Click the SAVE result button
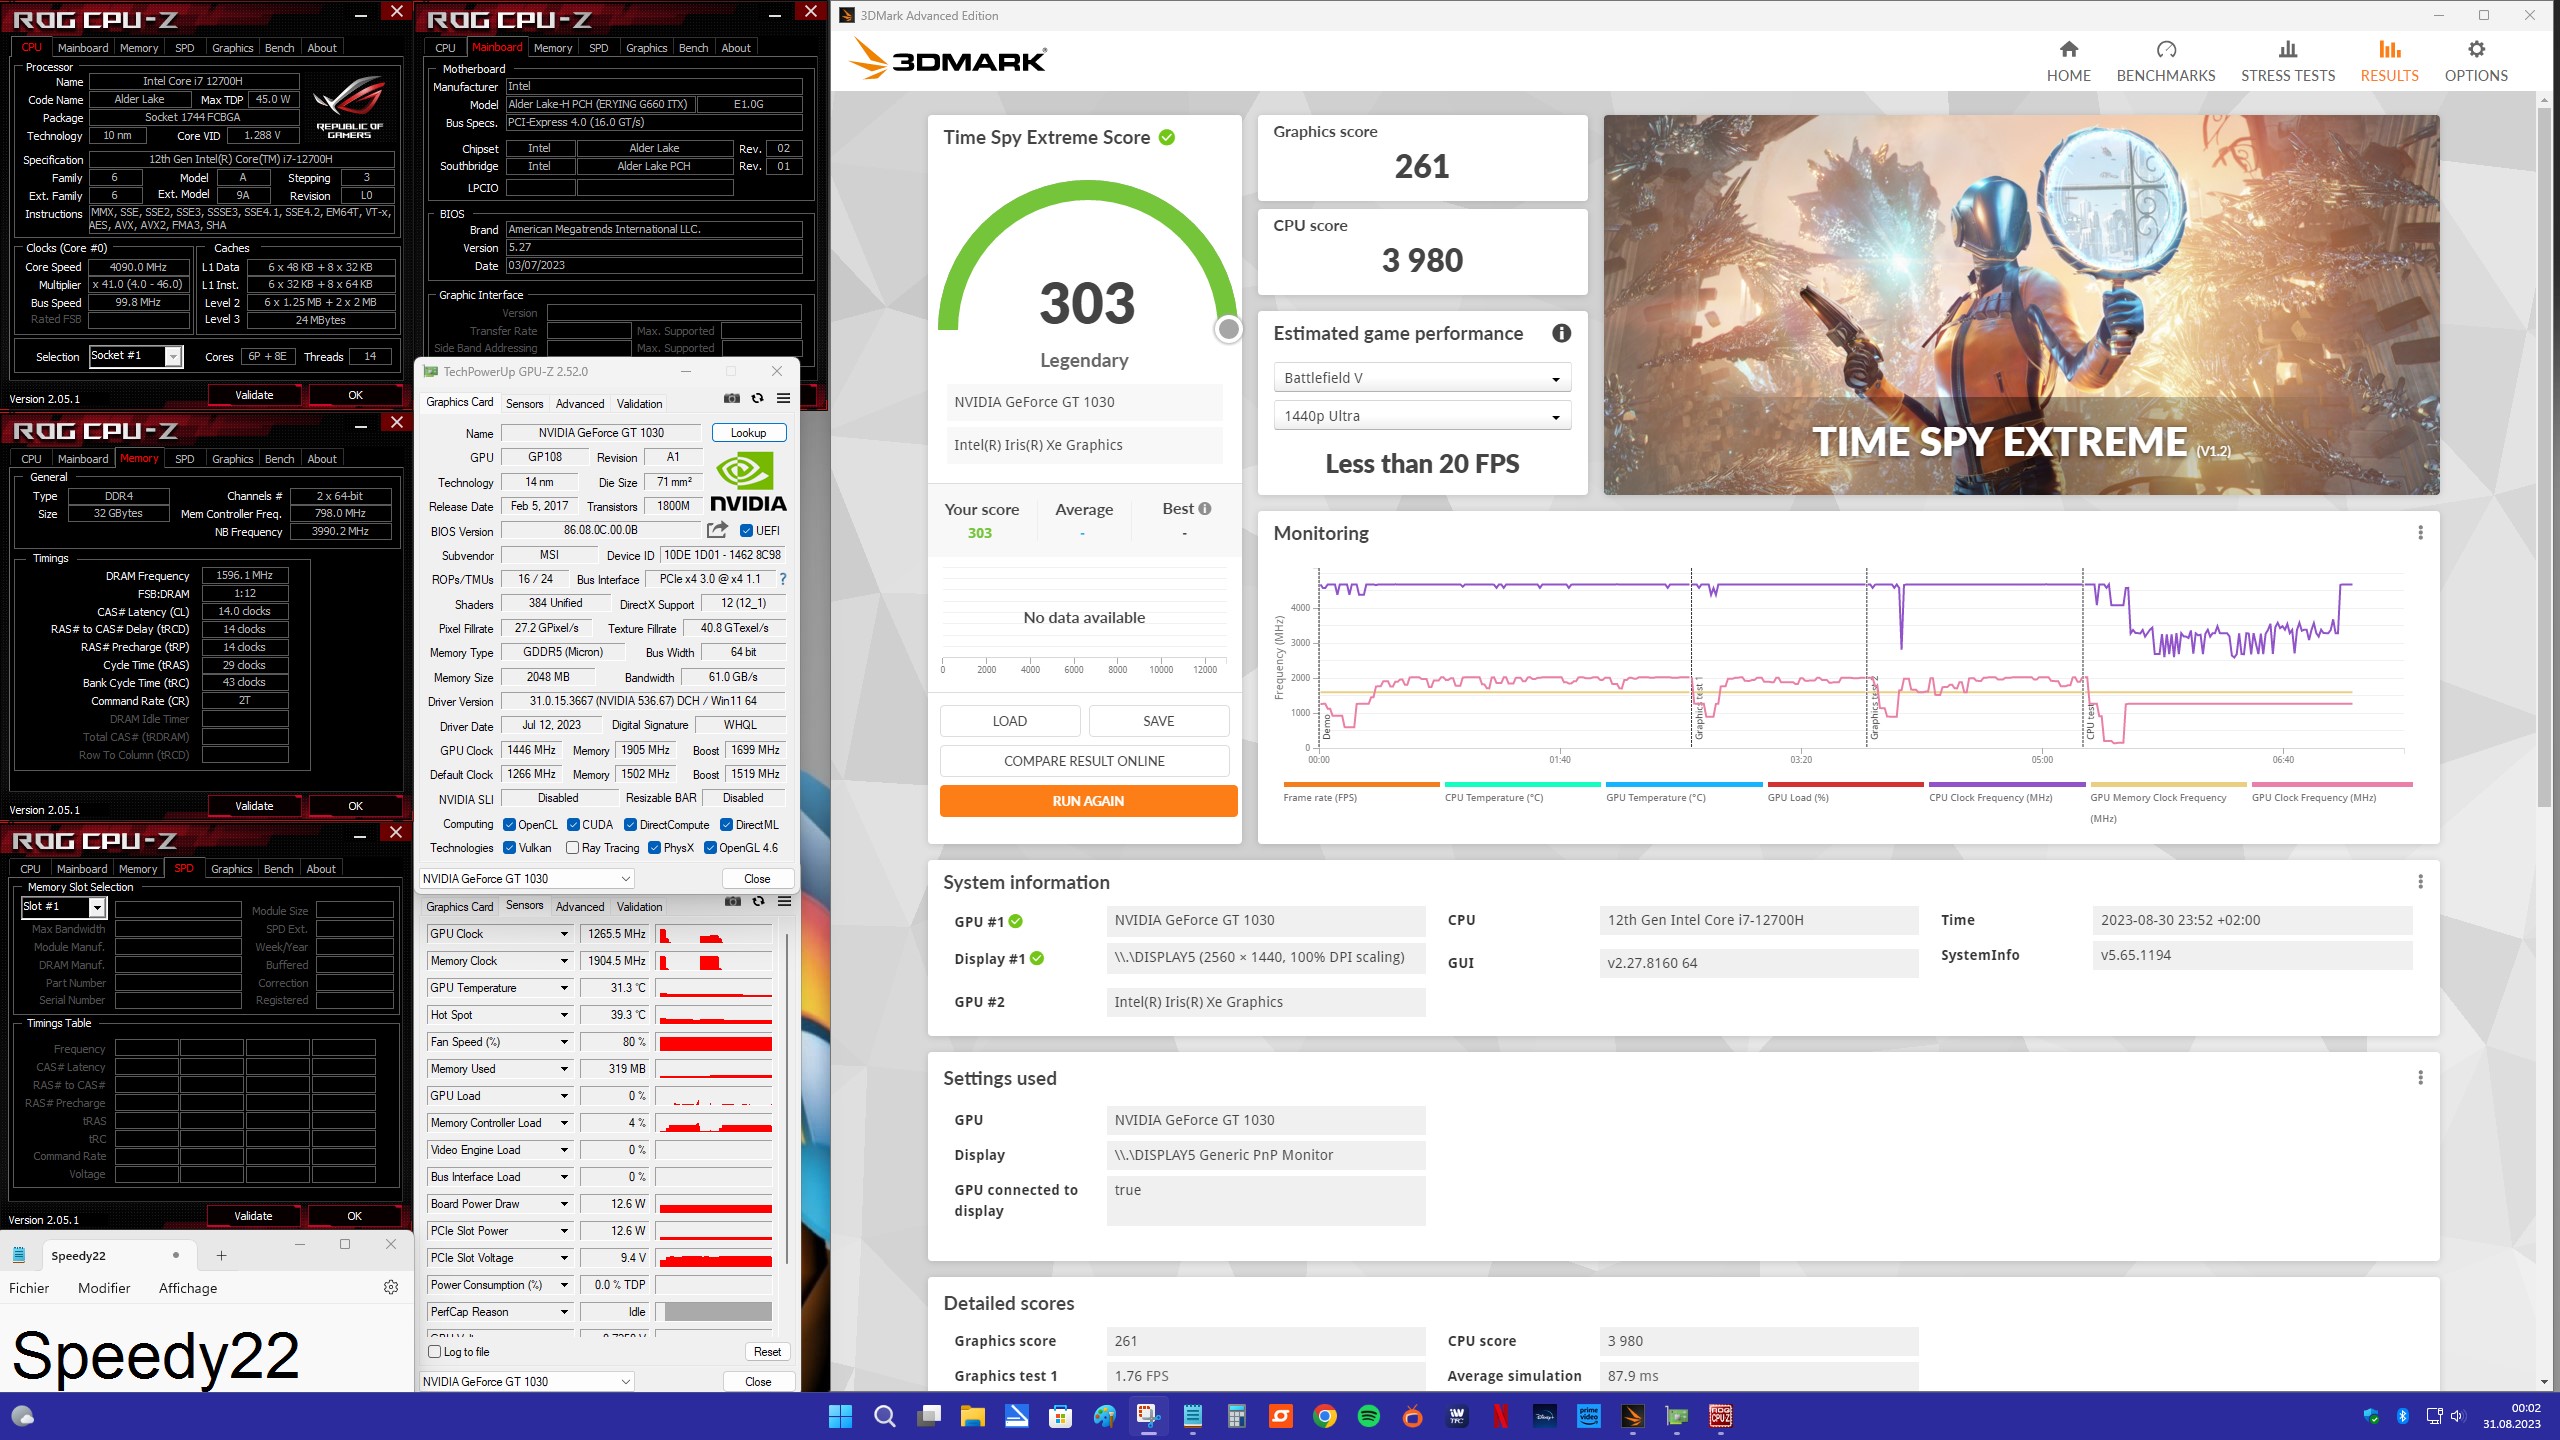This screenshot has height=1440, width=2560. point(1159,721)
